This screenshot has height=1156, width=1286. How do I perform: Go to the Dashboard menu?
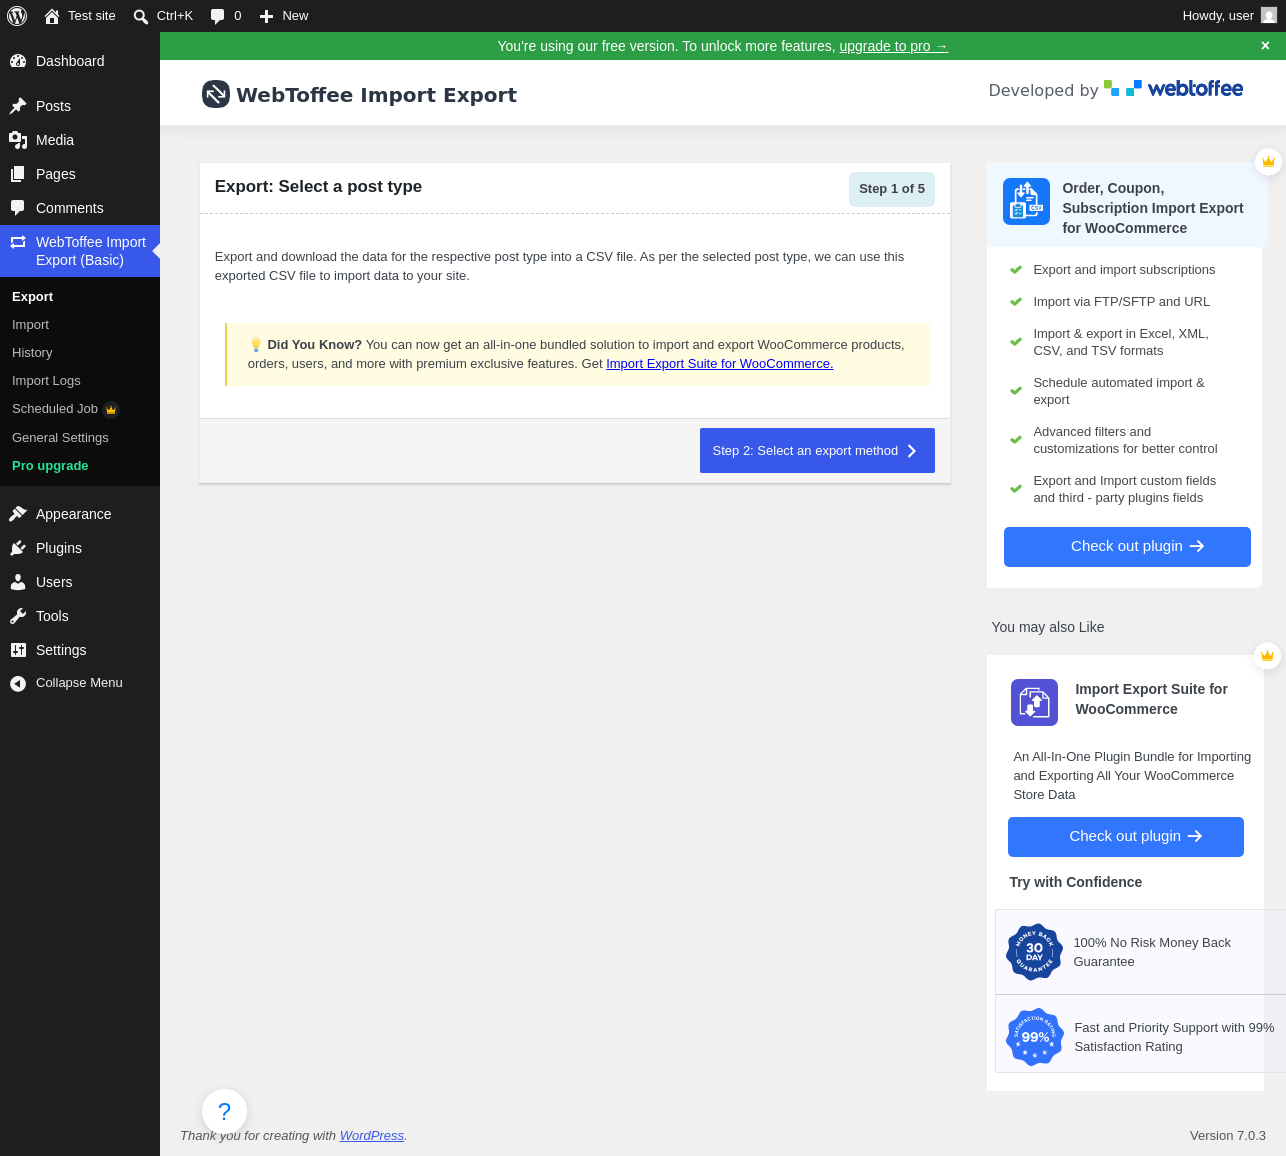80,61
